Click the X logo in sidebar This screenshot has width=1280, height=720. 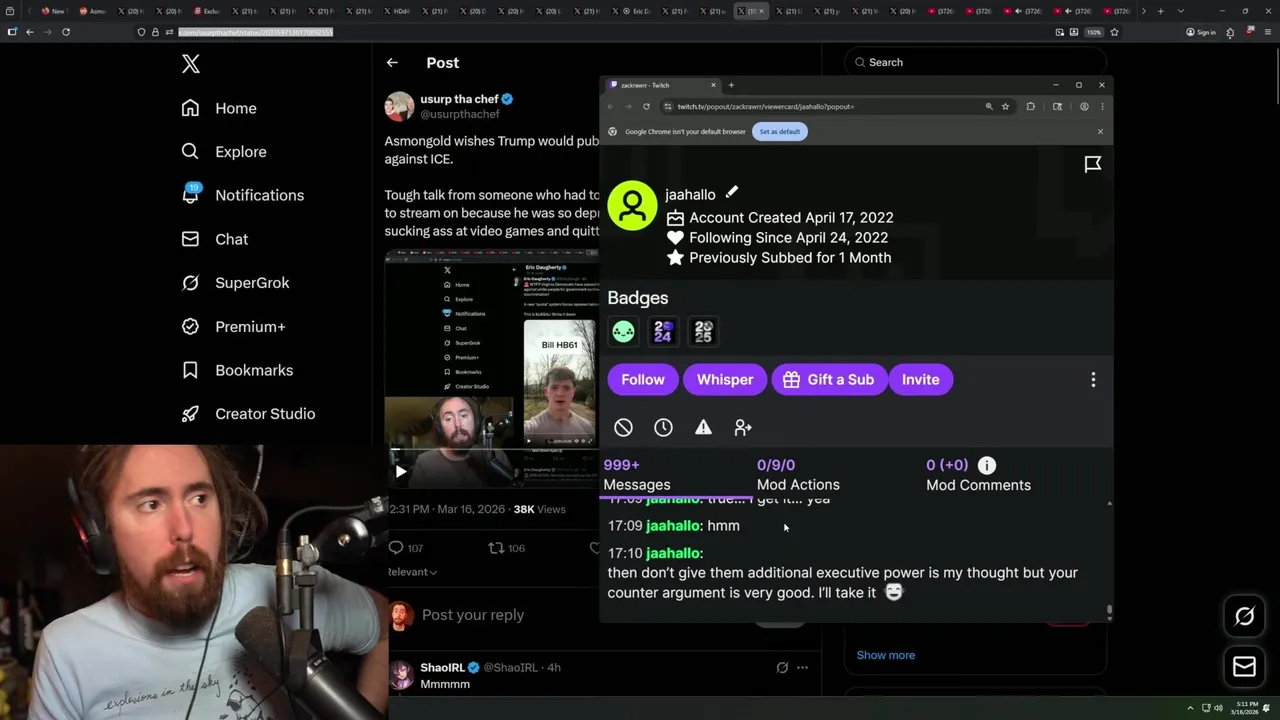coord(191,64)
